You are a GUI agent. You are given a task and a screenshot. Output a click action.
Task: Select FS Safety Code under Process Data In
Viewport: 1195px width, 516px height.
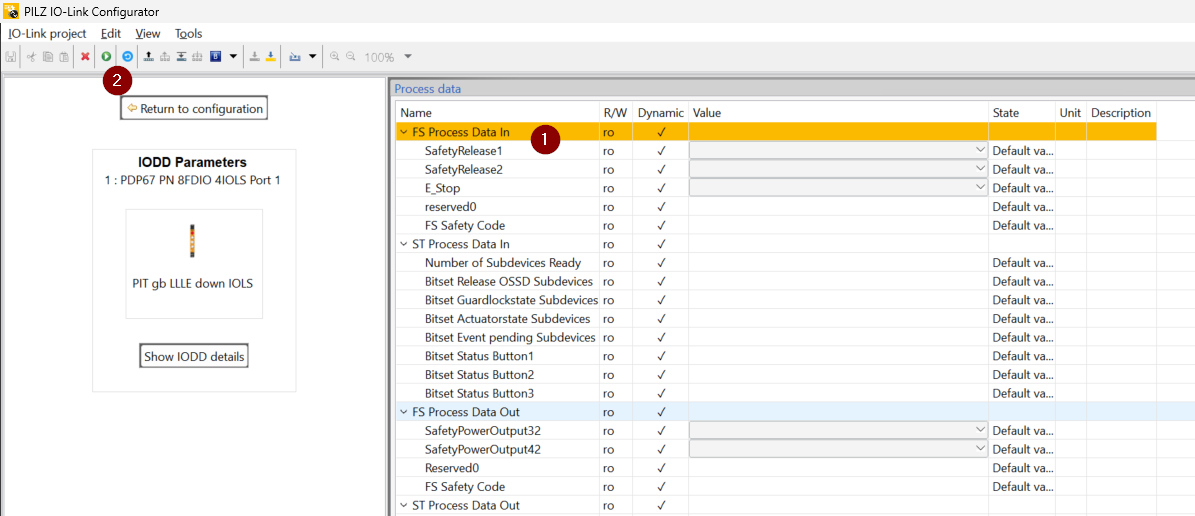pyautogui.click(x=777, y=225)
